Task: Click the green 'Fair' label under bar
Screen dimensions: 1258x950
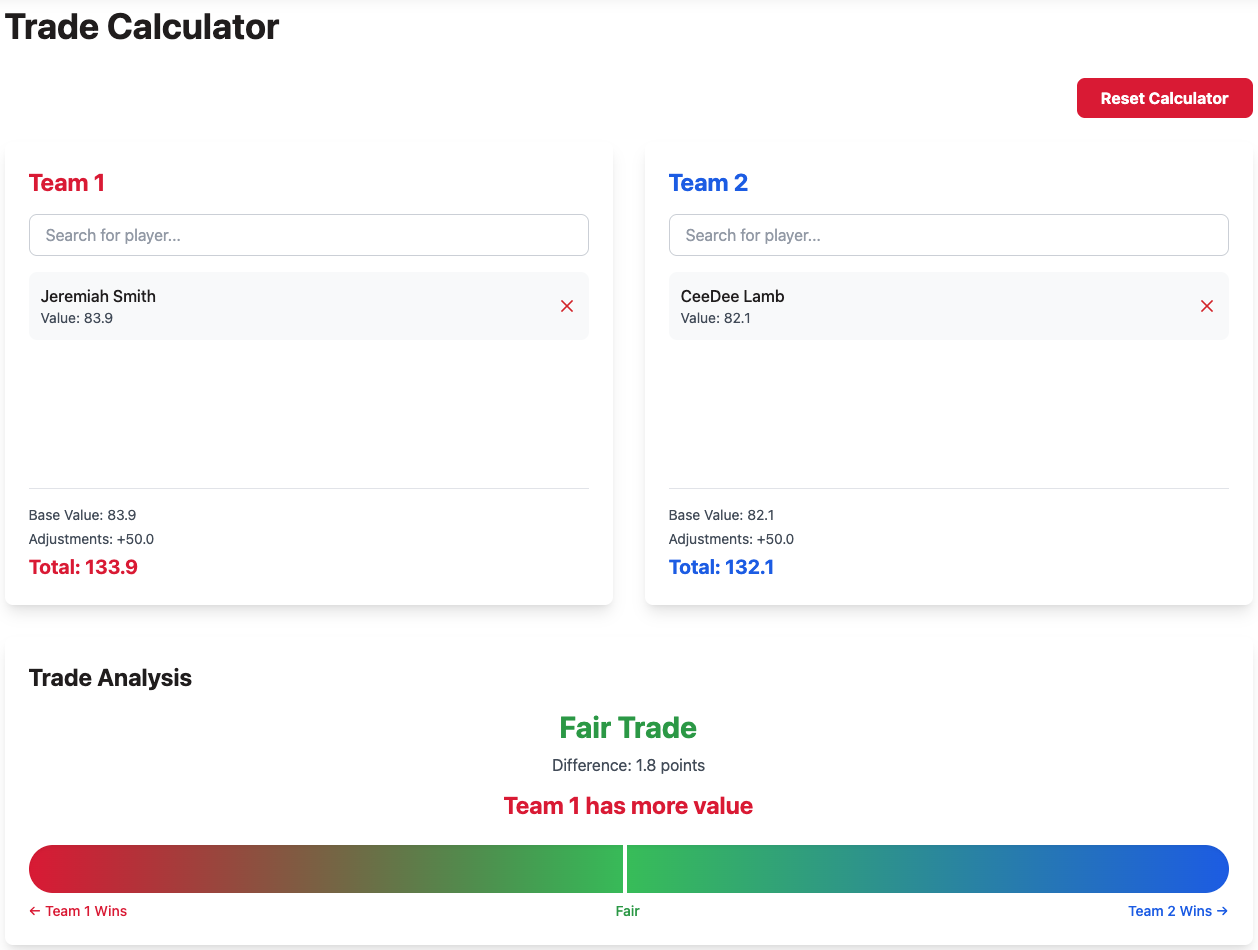Action: tap(627, 911)
